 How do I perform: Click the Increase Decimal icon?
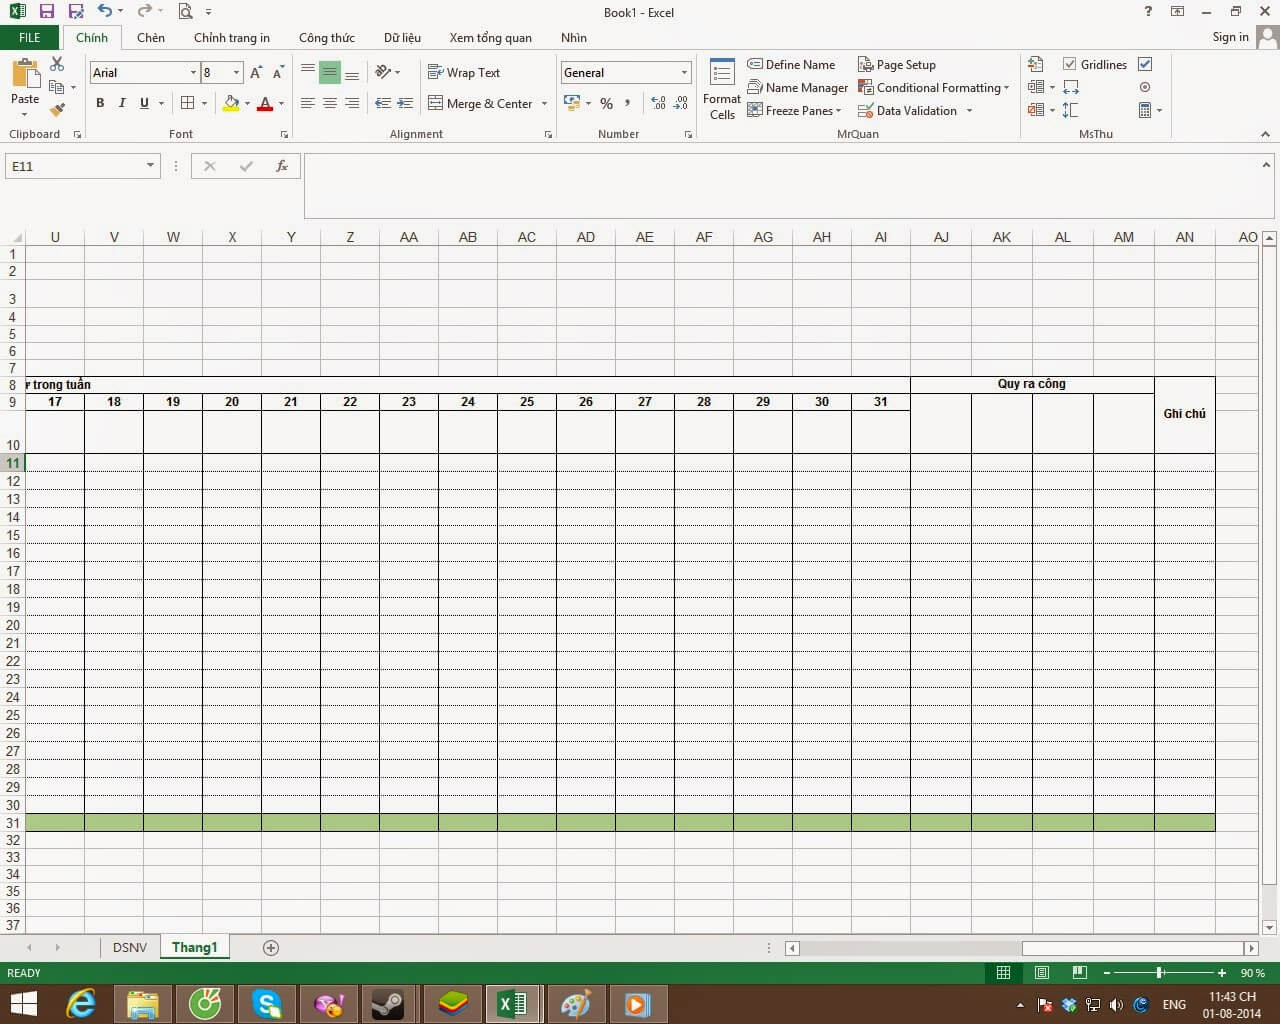(x=658, y=103)
